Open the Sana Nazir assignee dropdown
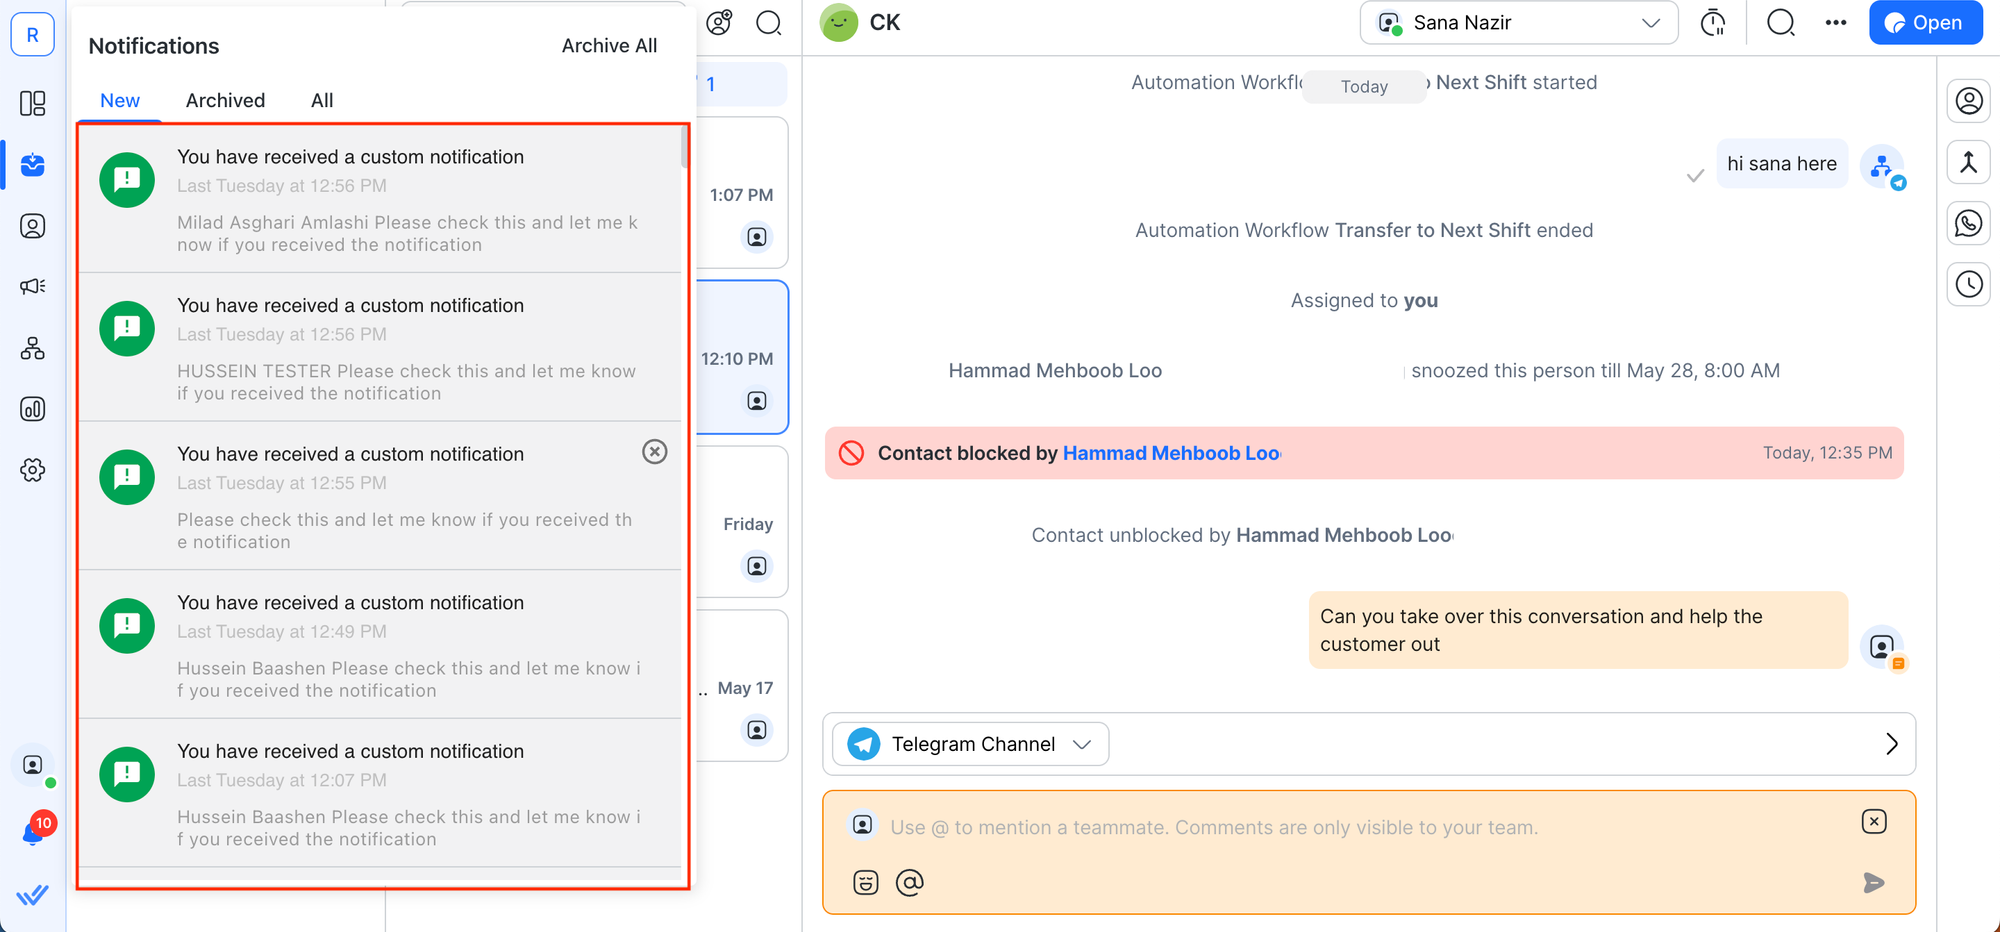2000x932 pixels. click(1518, 23)
